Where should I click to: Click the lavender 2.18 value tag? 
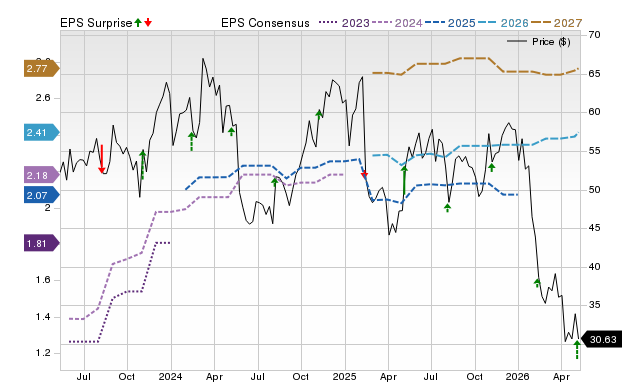click(42, 175)
